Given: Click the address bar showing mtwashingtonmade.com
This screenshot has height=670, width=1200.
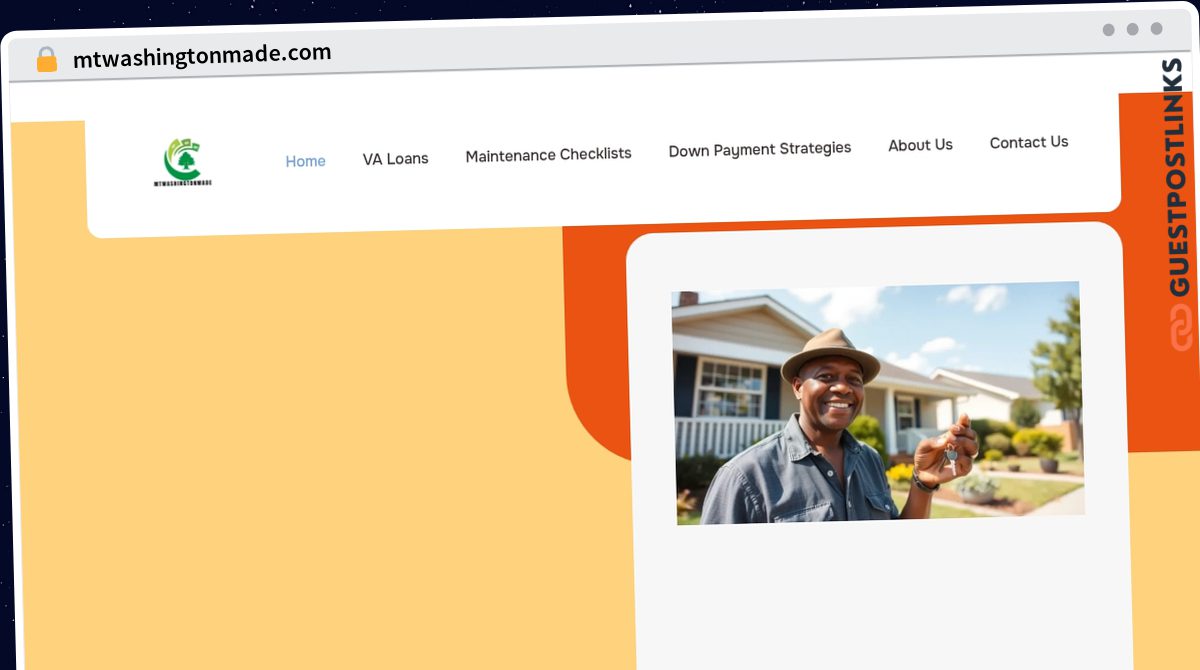Looking at the screenshot, I should 201,52.
